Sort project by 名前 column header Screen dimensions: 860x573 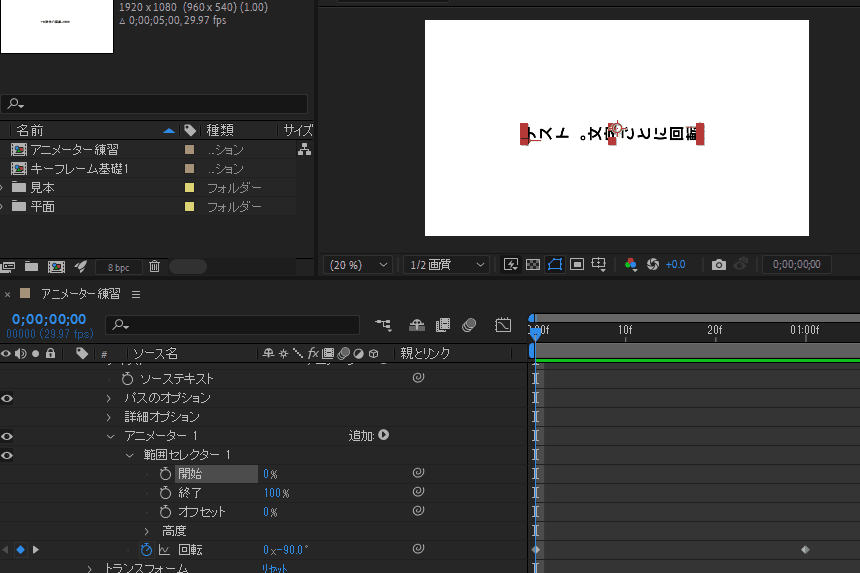30,130
